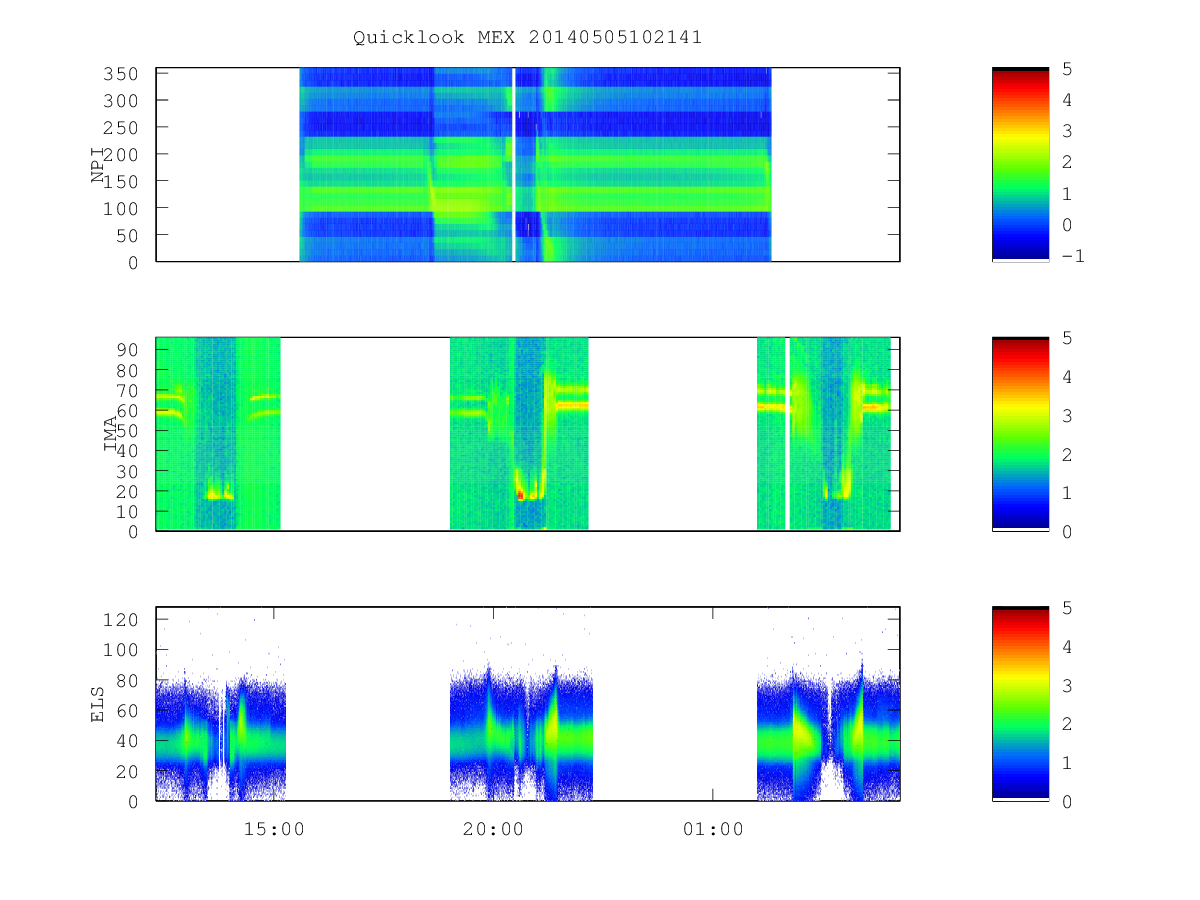Click the middle IMA data segment near 20:00

point(519,434)
